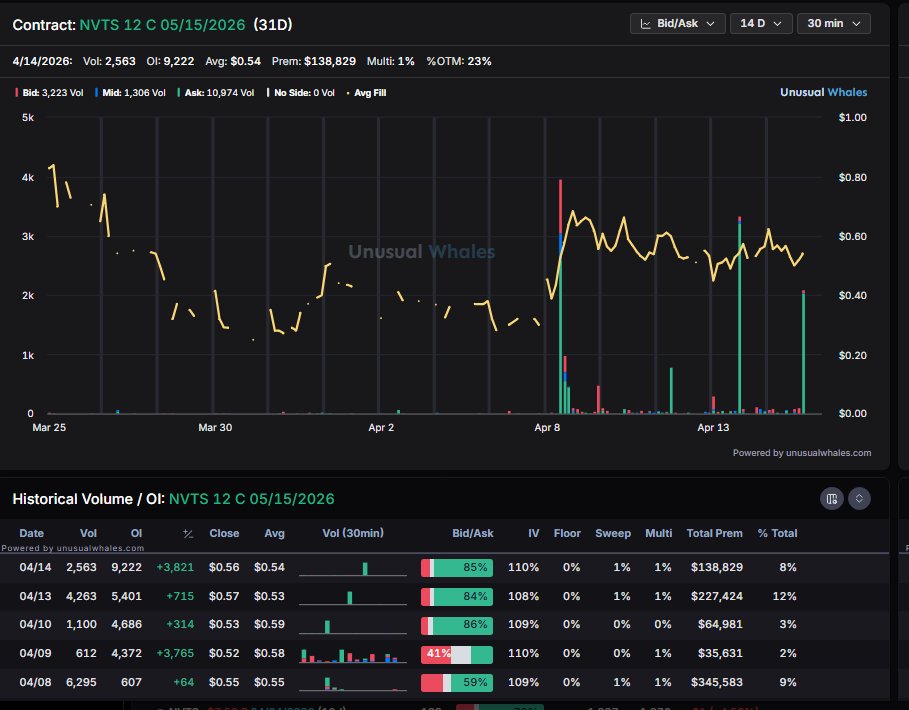The image size is (909, 710).
Task: Sort the table by the Vol column header
Action: click(x=88, y=533)
